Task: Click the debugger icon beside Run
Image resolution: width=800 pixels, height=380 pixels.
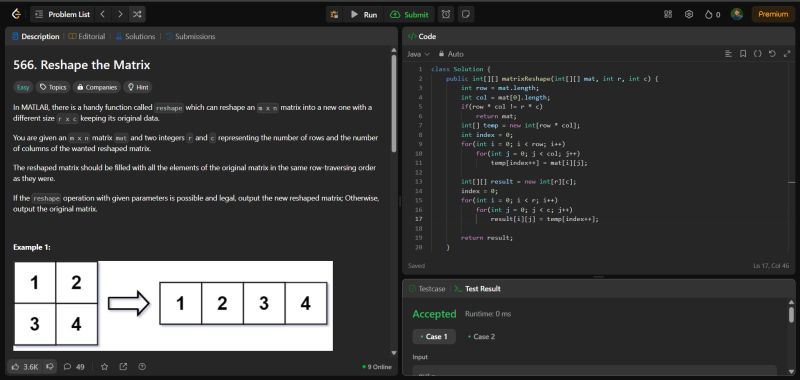Action: (334, 15)
